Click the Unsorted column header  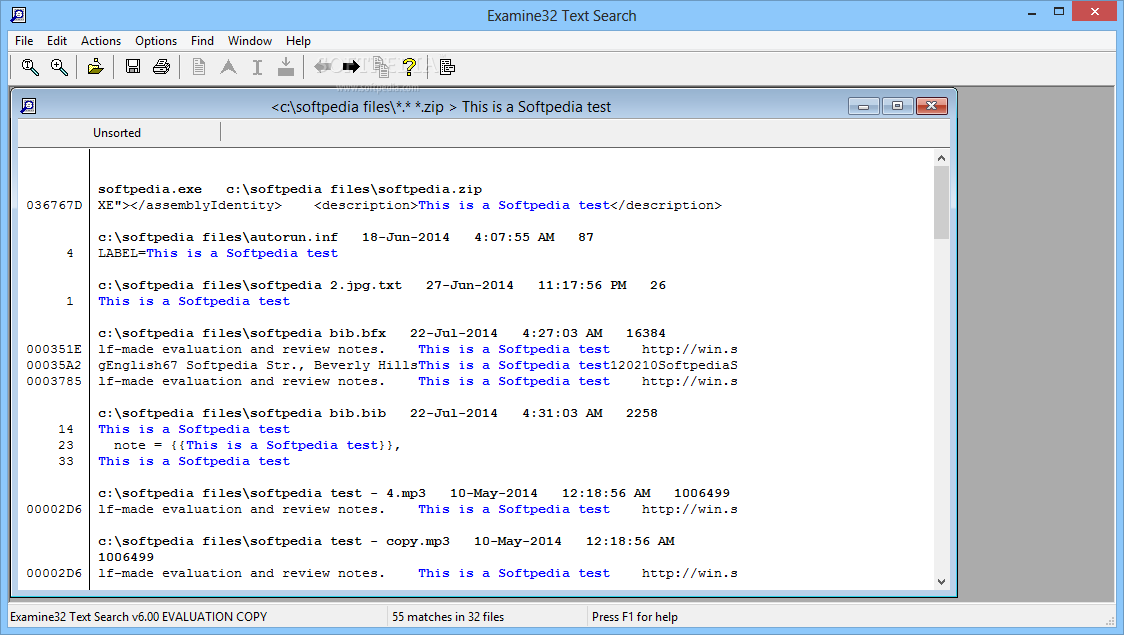click(x=119, y=133)
